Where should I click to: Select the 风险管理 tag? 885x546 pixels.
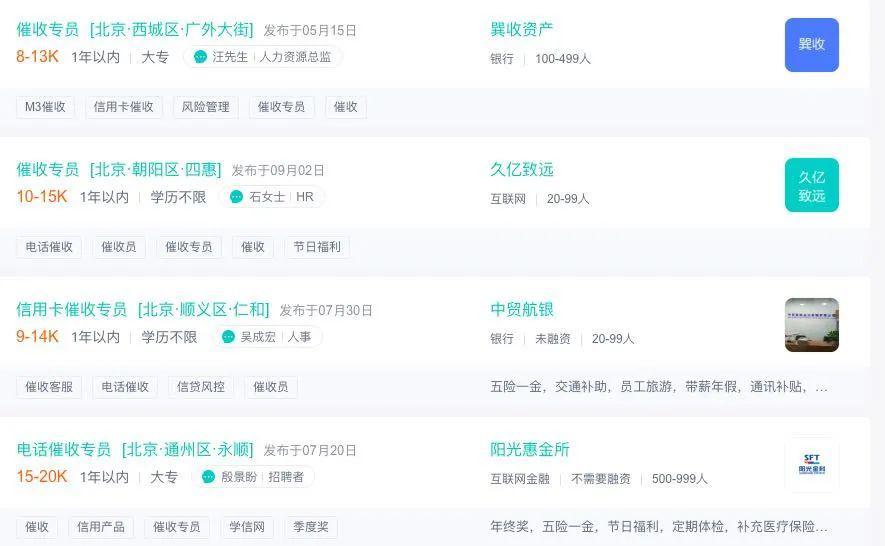coord(205,107)
